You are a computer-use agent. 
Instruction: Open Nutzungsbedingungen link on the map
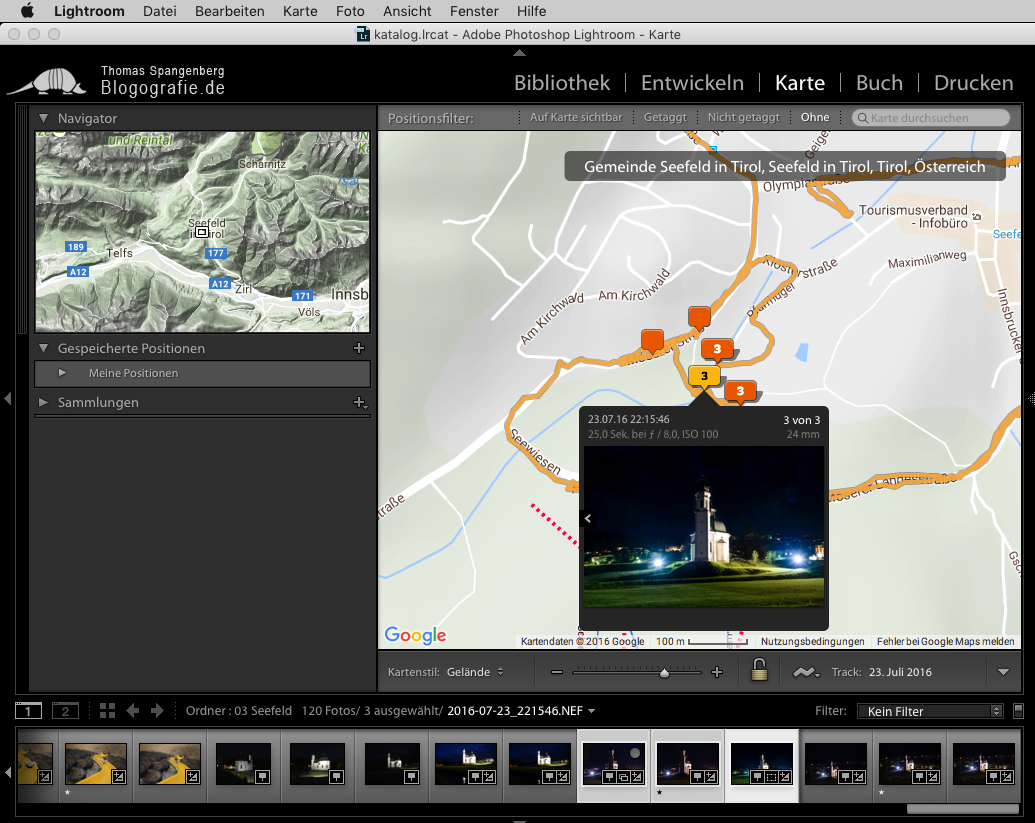[812, 642]
